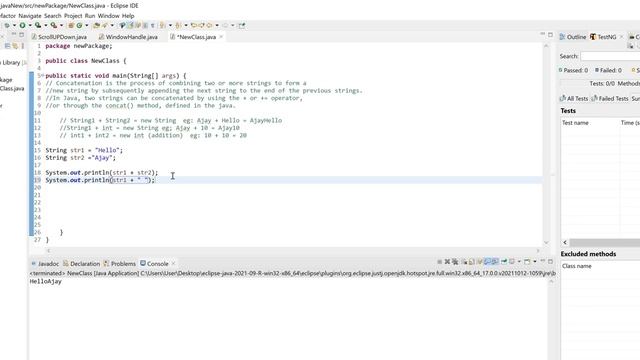Viewport: 640px width, 360px height.
Task: Click the Open Console icon
Action: pyautogui.click(x=527, y=262)
